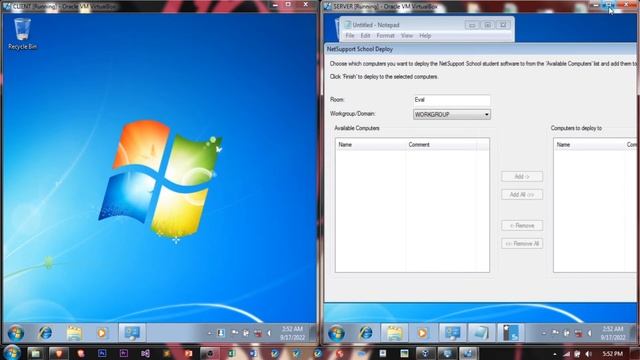This screenshot has width=640, height=360.
Task: Select the NetSupport School Deploy taskbar item in SERVER
Action: [x=510, y=333]
